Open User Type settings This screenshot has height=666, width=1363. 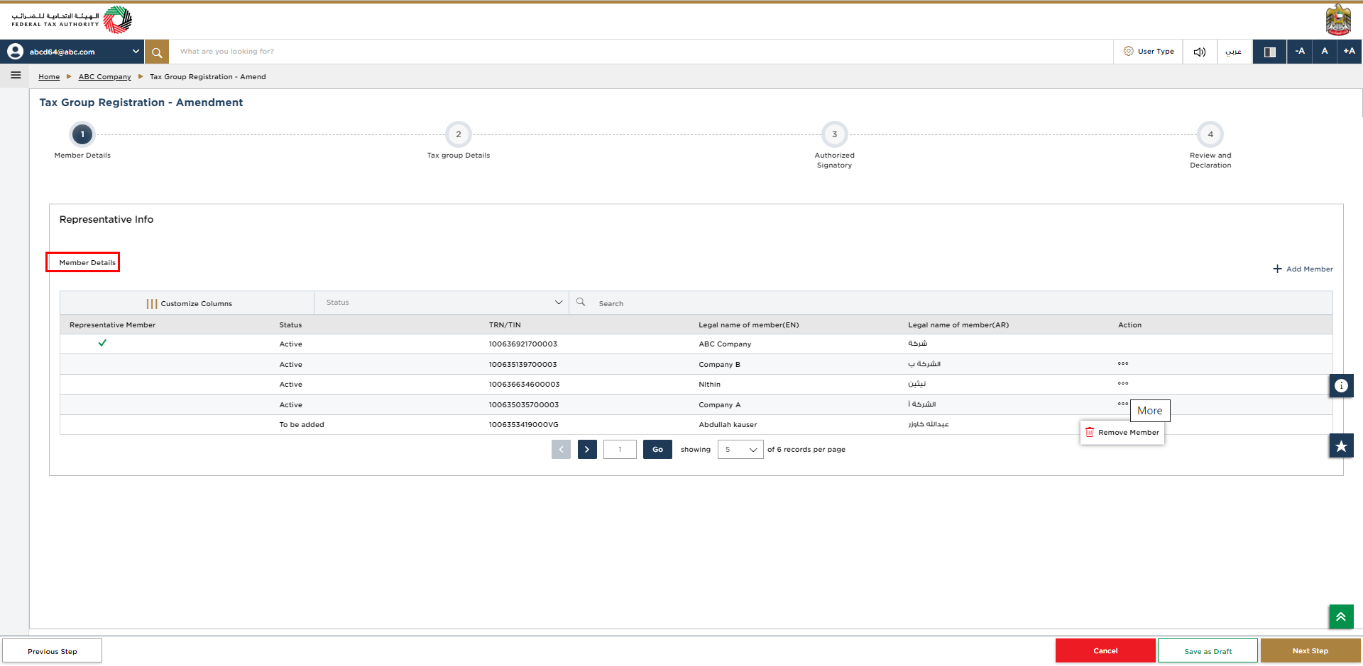click(x=1148, y=51)
